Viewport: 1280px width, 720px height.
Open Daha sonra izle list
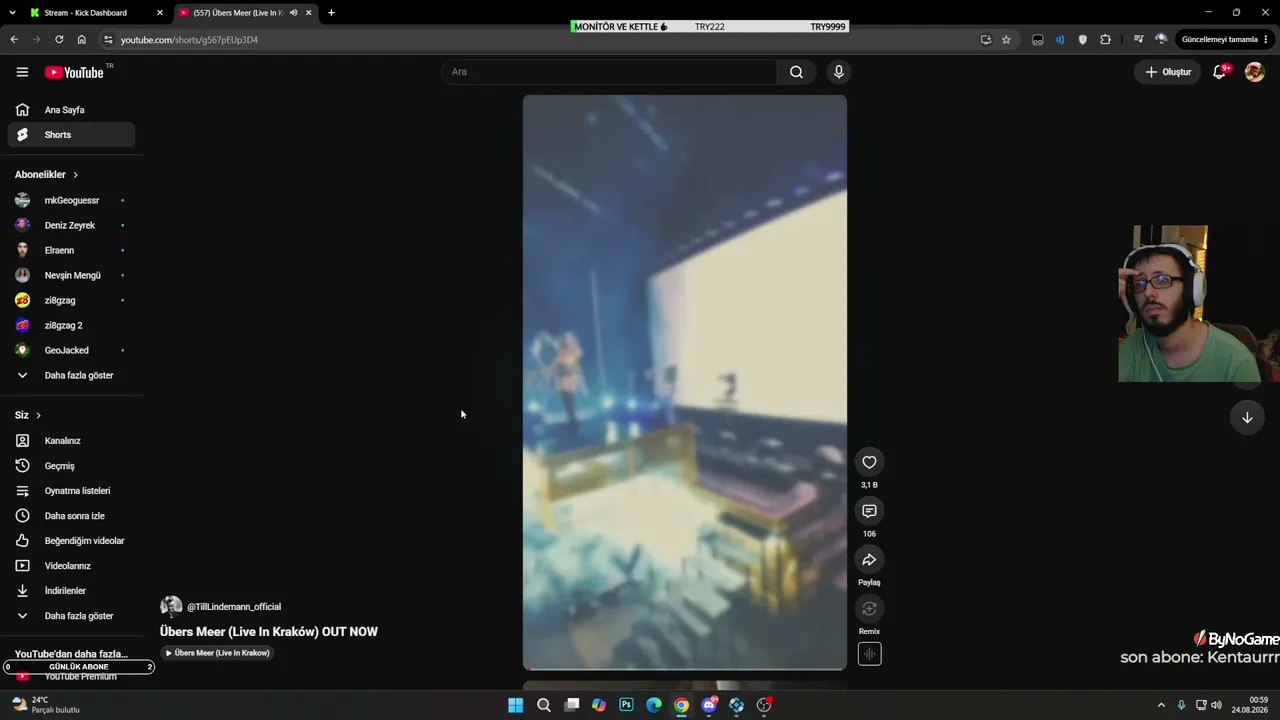71,516
